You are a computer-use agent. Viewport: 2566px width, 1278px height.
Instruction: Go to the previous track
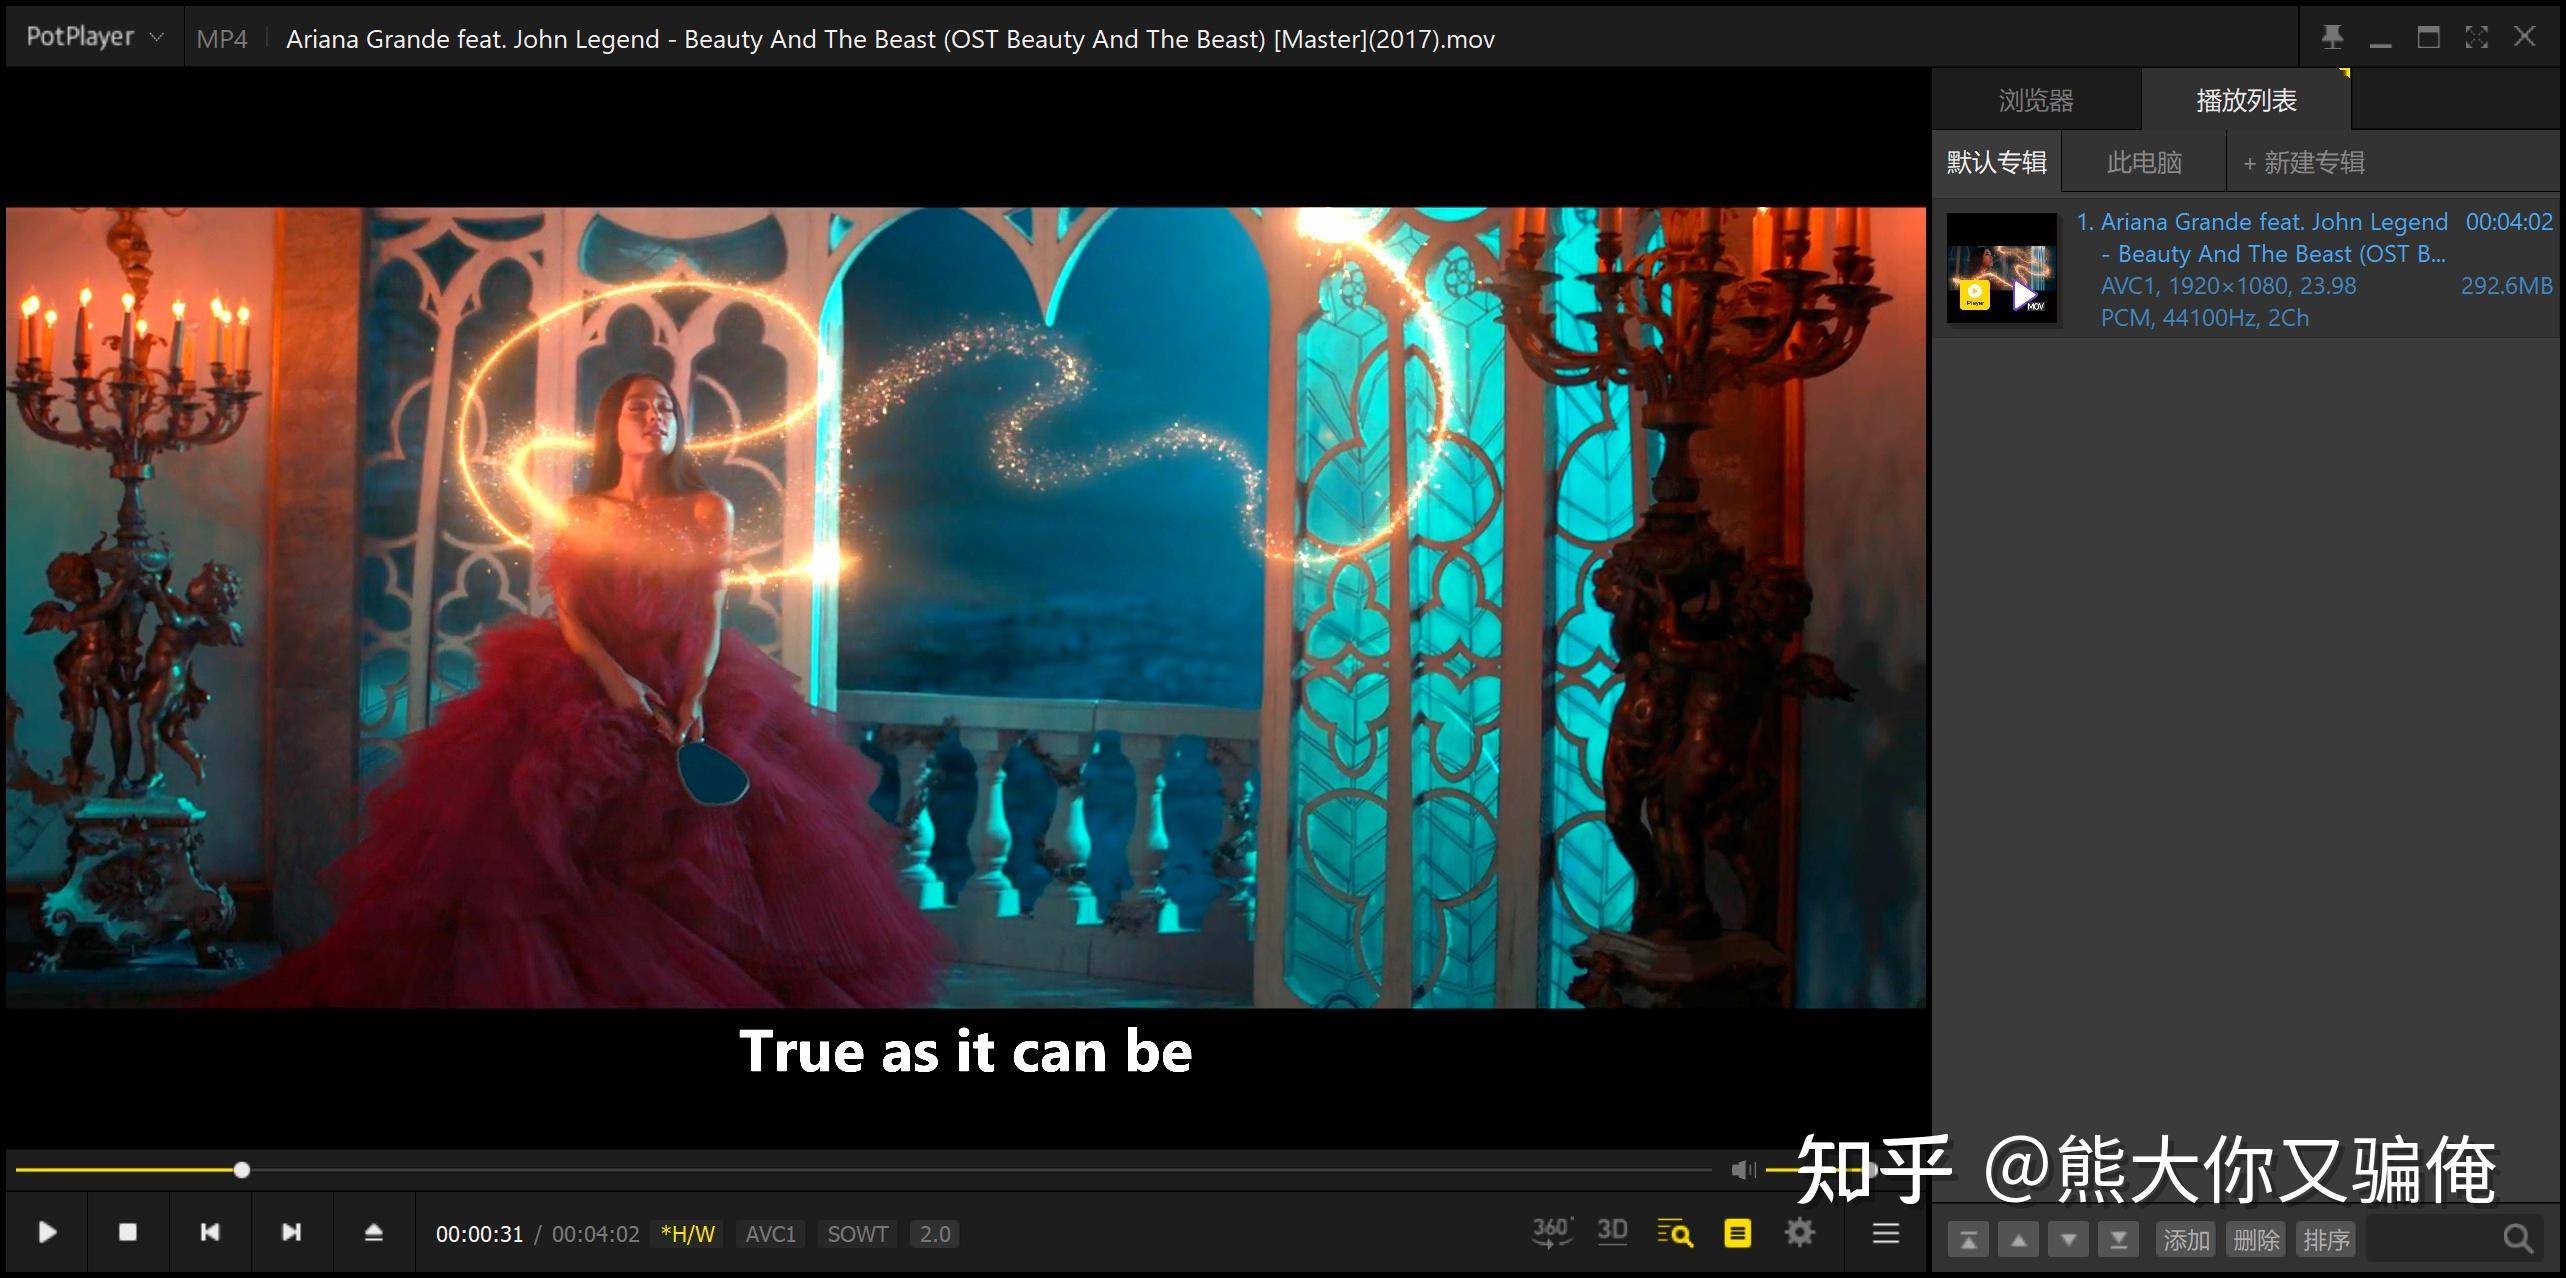(x=209, y=1232)
